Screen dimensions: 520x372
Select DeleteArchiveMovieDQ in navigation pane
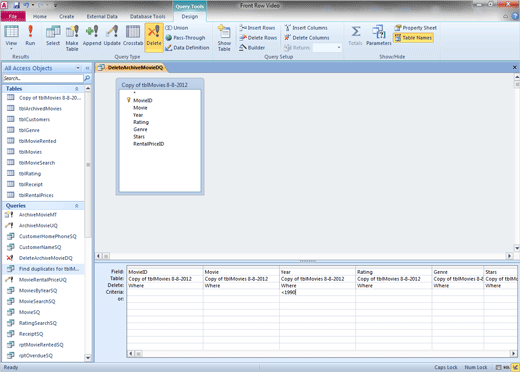[x=45, y=258]
